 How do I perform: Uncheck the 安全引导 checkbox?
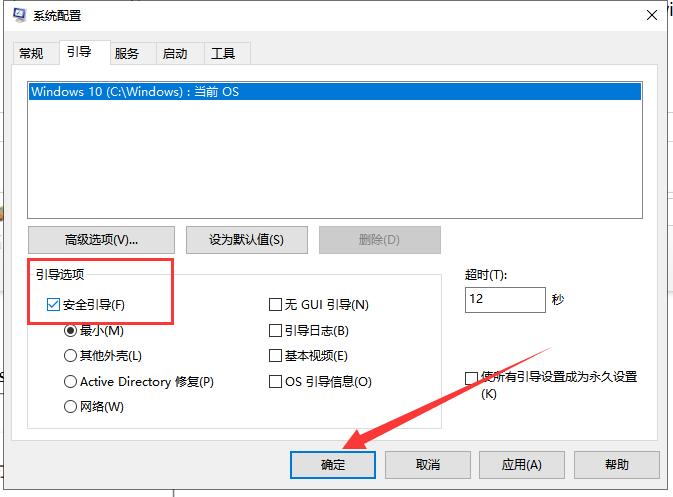[x=53, y=305]
